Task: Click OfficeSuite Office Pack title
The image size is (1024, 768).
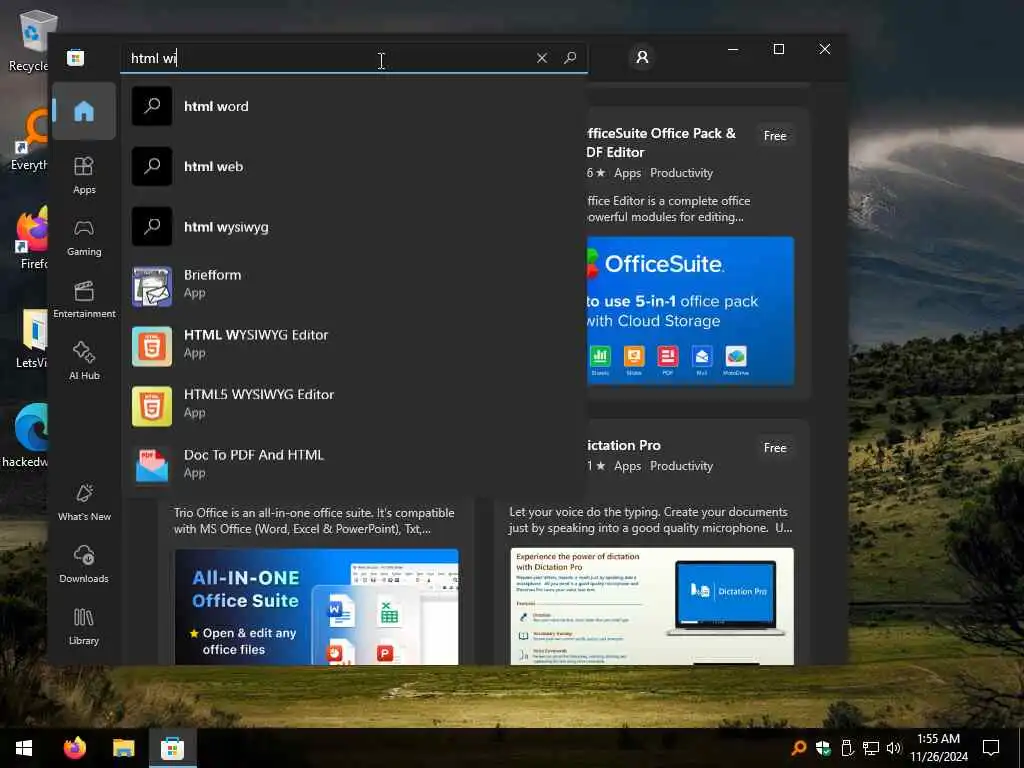Action: [x=661, y=142]
